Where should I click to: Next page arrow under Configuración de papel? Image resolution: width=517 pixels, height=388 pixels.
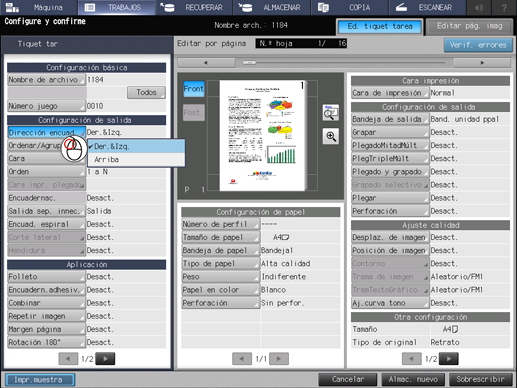pyautogui.click(x=279, y=359)
